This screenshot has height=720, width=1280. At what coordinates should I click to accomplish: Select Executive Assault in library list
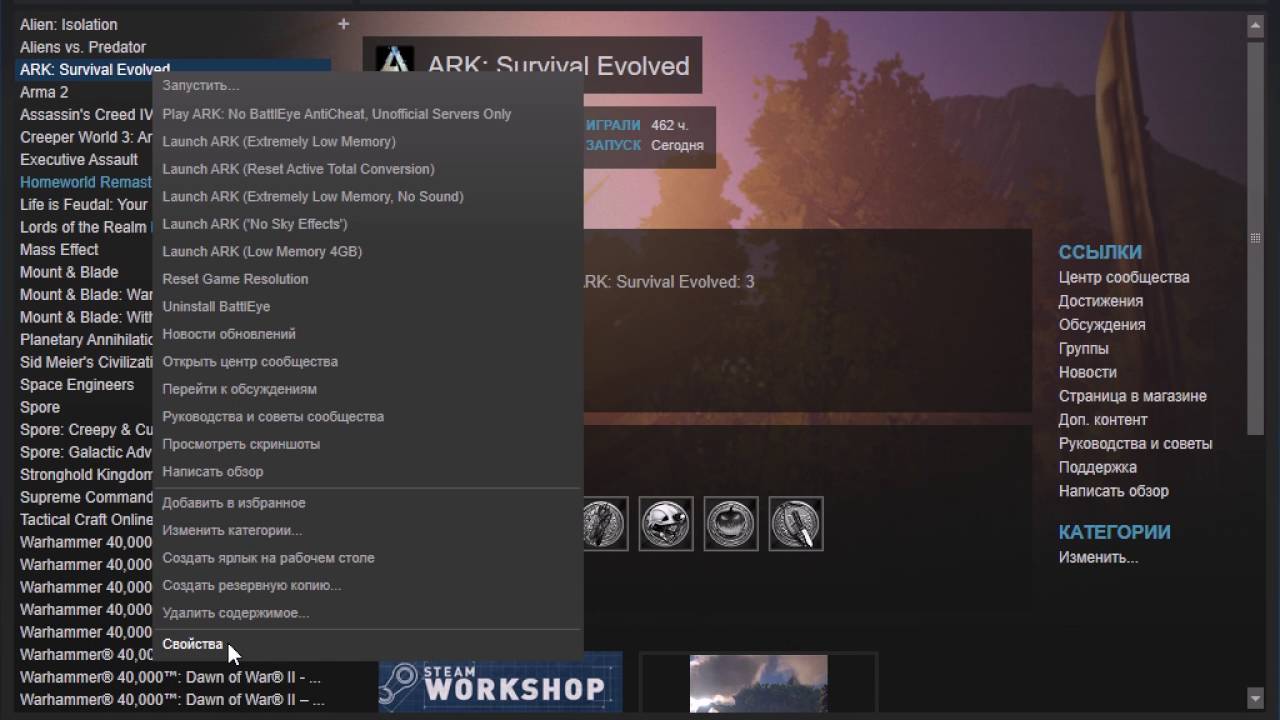[79, 159]
